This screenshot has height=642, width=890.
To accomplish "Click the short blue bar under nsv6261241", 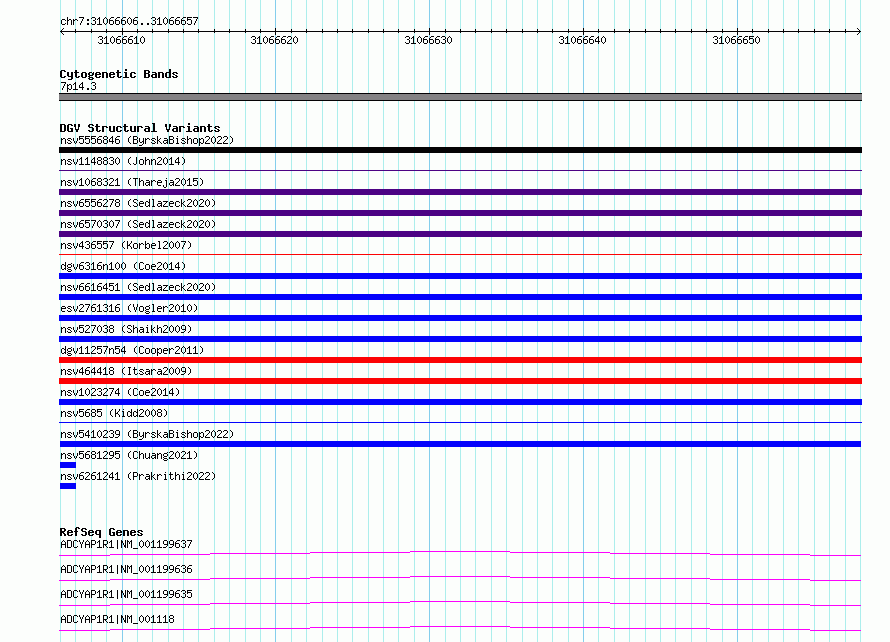I will pyautogui.click(x=68, y=486).
